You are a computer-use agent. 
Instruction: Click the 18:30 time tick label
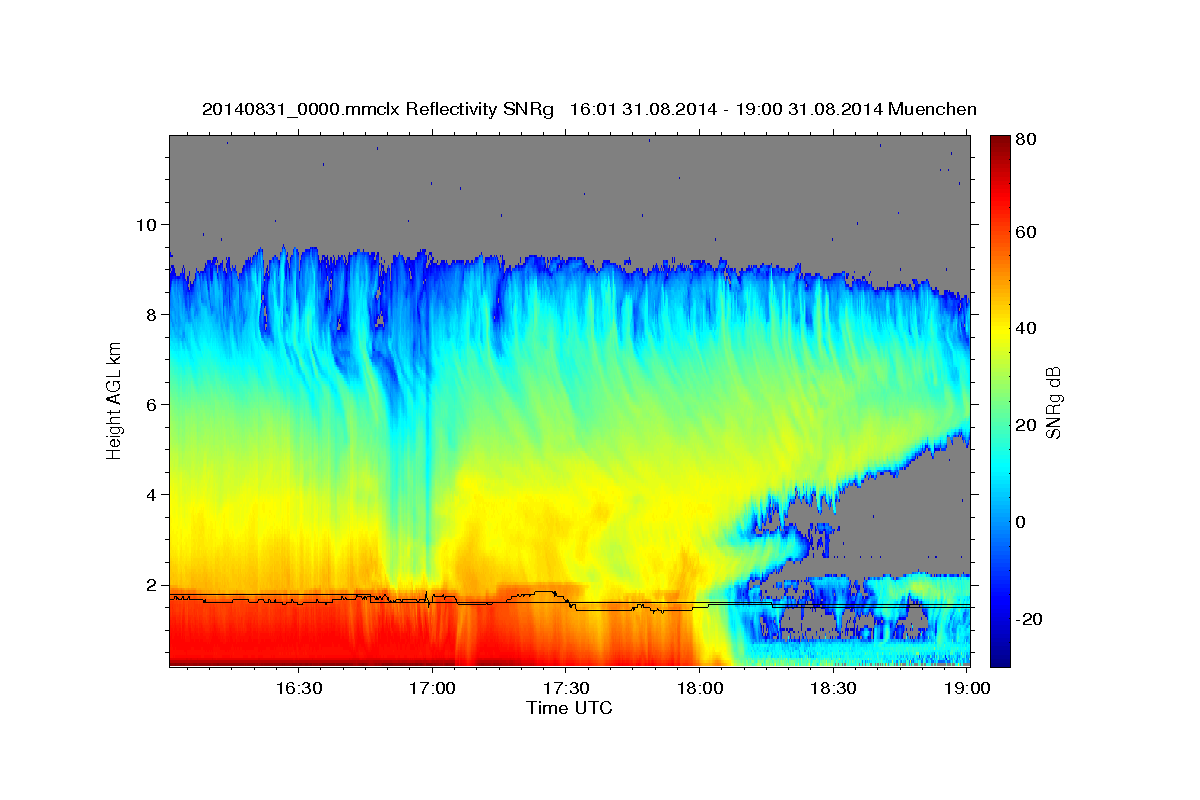(833, 688)
